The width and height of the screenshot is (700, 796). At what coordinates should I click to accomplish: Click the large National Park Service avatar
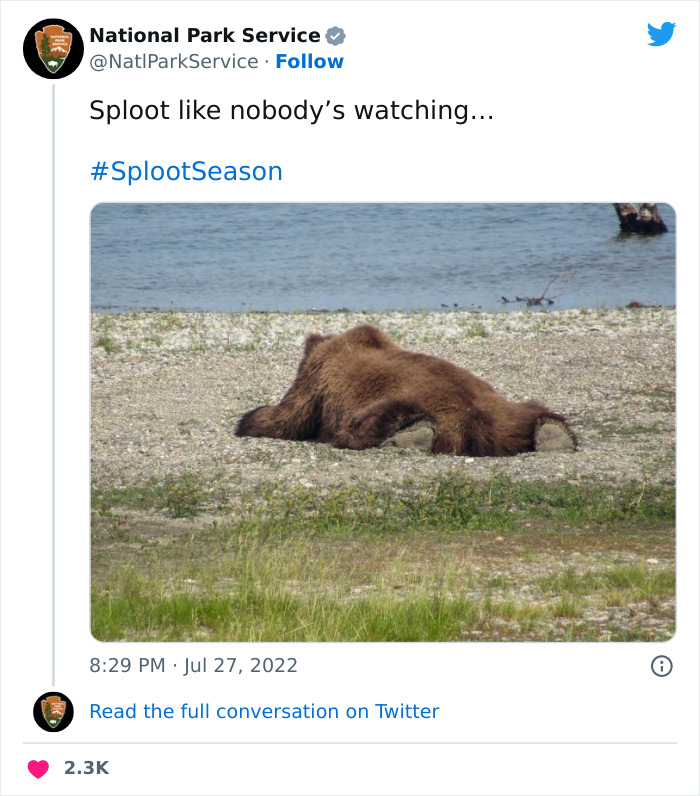(x=53, y=48)
